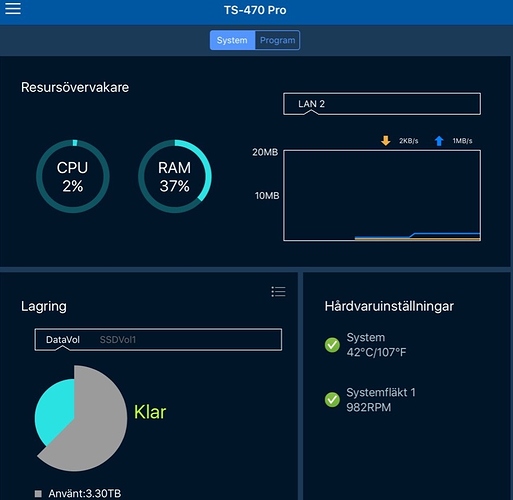Open the hamburger menu
Screen dimensions: 513x500
tap(13, 8)
